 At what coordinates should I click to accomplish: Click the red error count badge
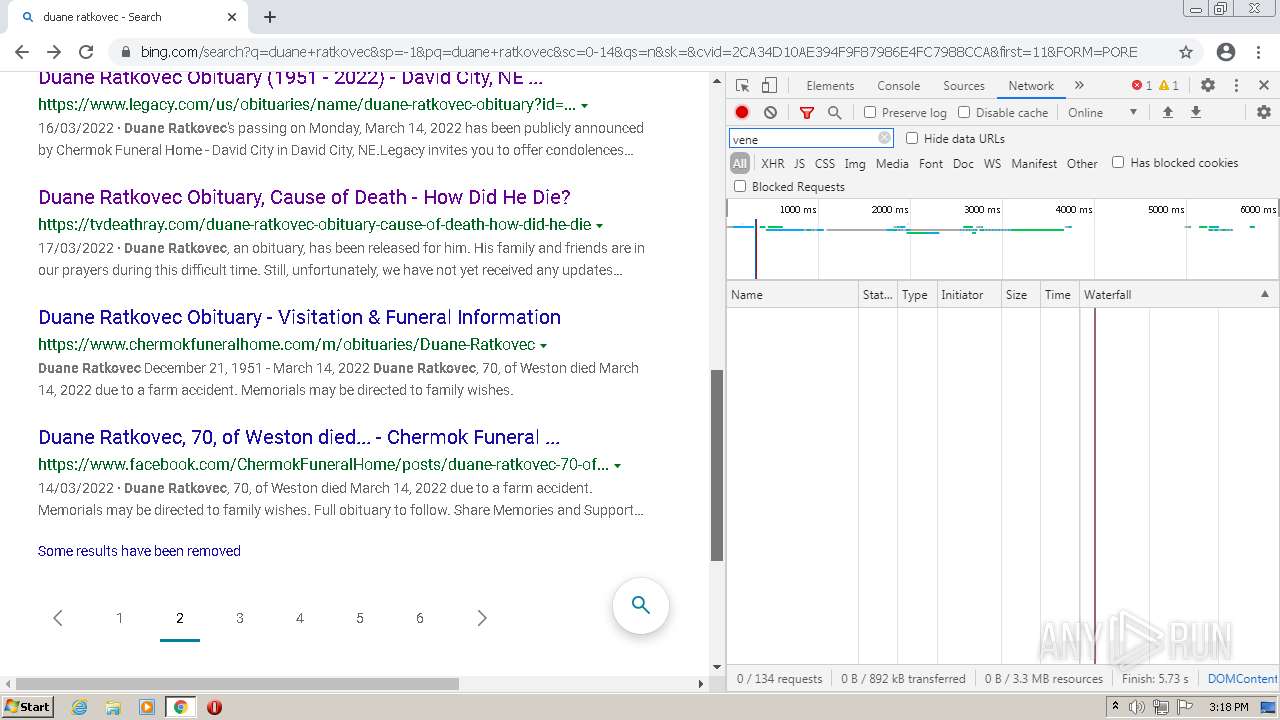[x=1142, y=86]
